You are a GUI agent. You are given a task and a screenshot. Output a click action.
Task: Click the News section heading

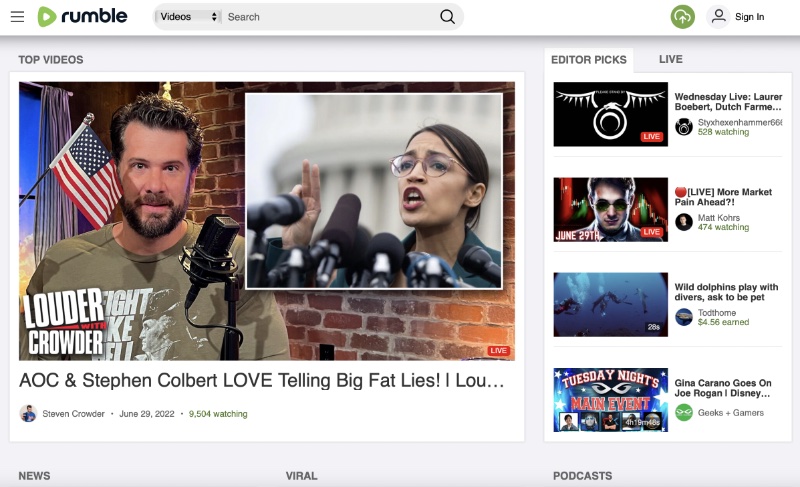coord(34,476)
